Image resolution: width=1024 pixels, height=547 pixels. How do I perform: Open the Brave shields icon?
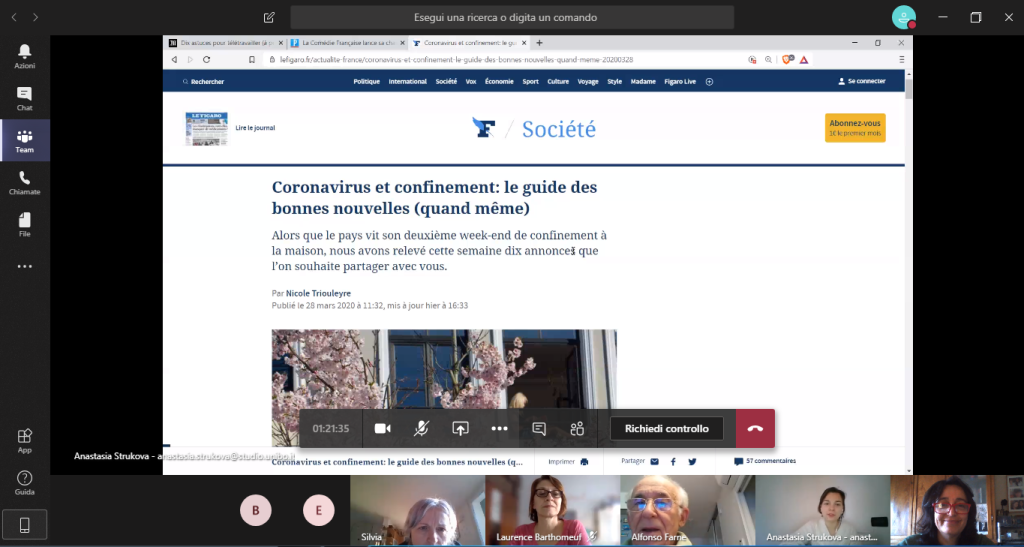[x=787, y=59]
